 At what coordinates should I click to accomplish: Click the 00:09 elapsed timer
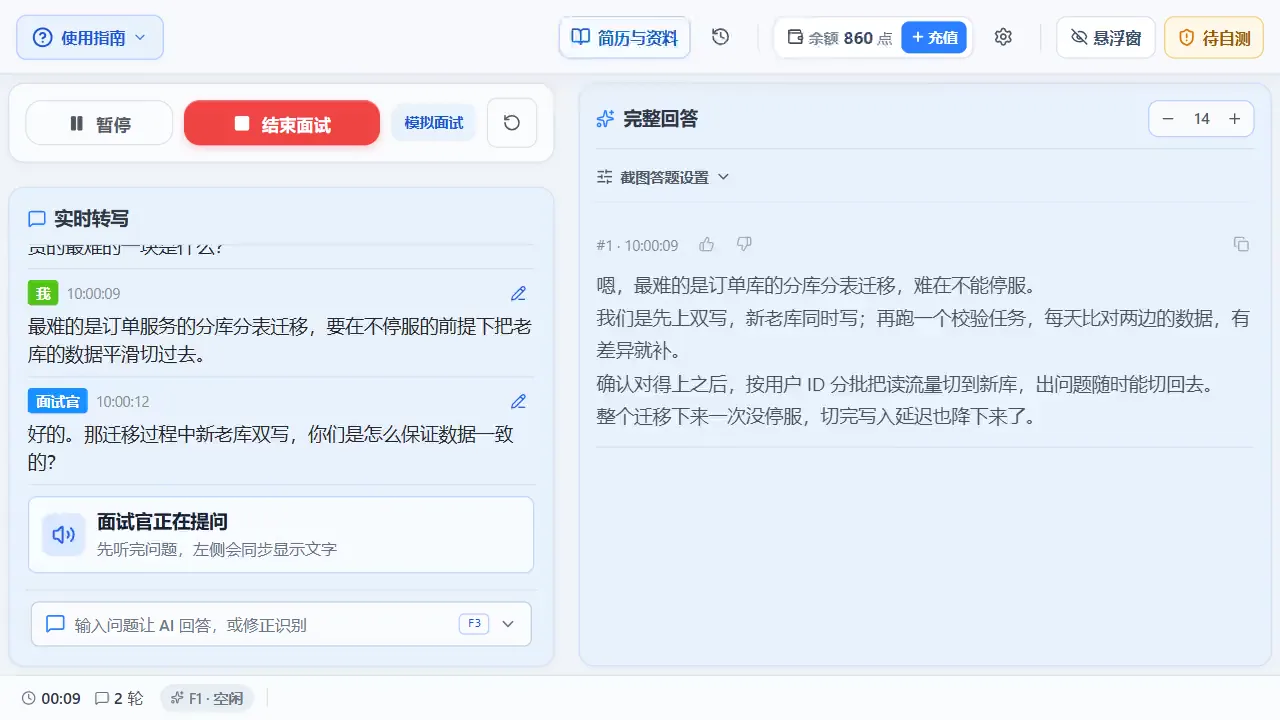51,698
